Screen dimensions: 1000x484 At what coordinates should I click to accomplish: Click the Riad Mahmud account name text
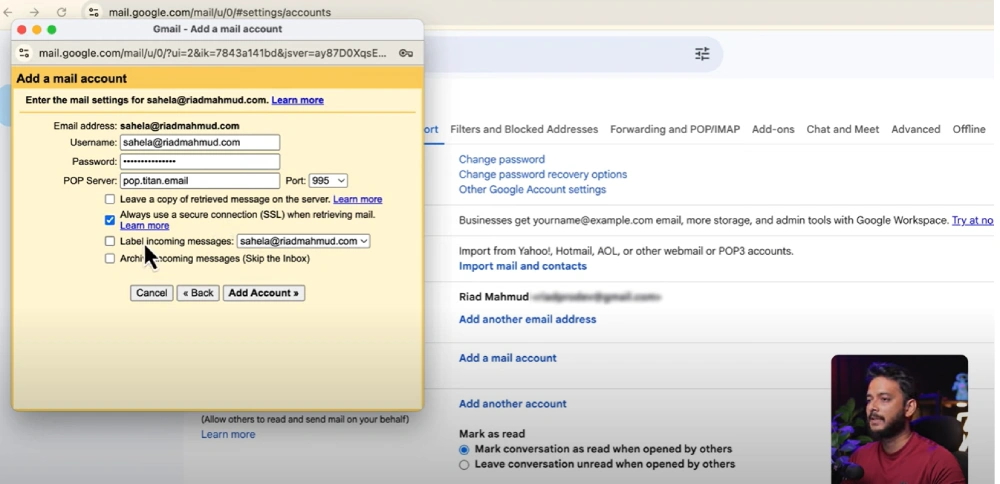[x=494, y=297]
